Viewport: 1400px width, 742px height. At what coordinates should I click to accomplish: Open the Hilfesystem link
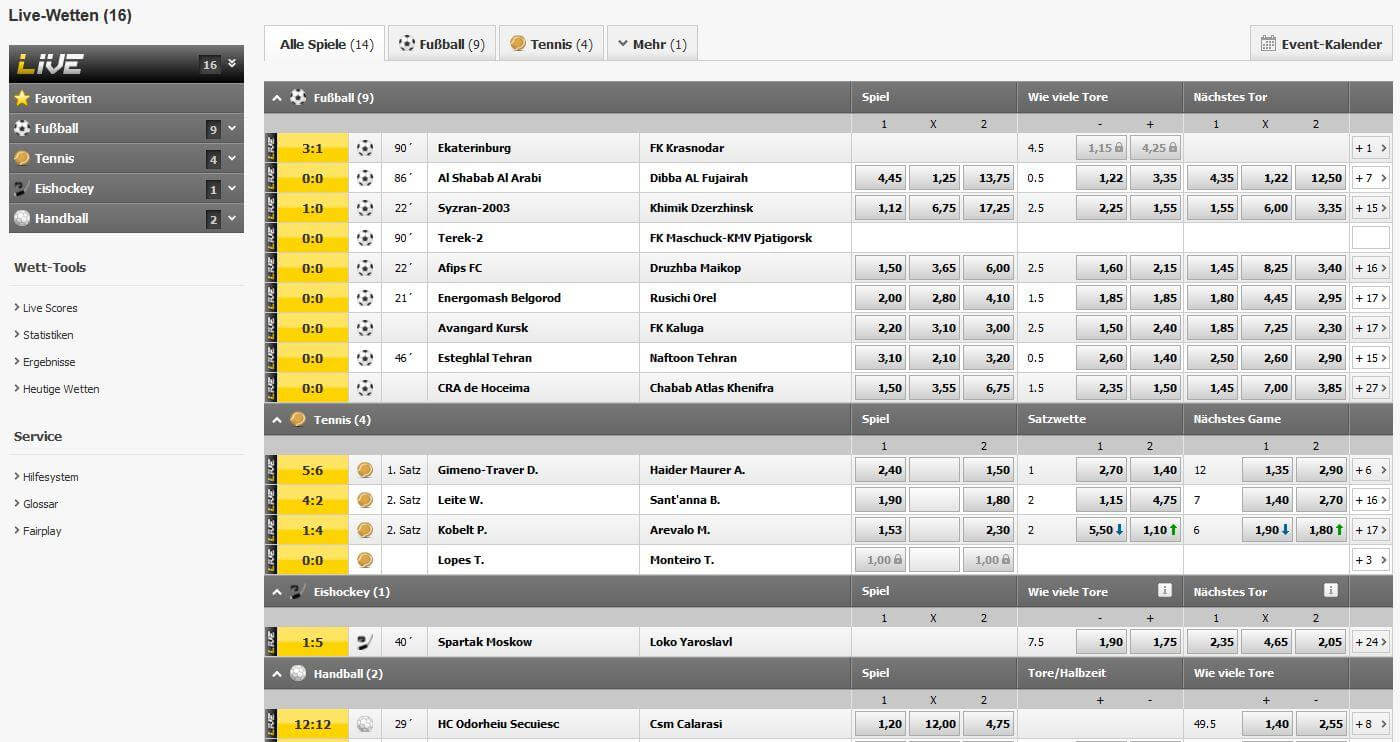click(x=51, y=477)
